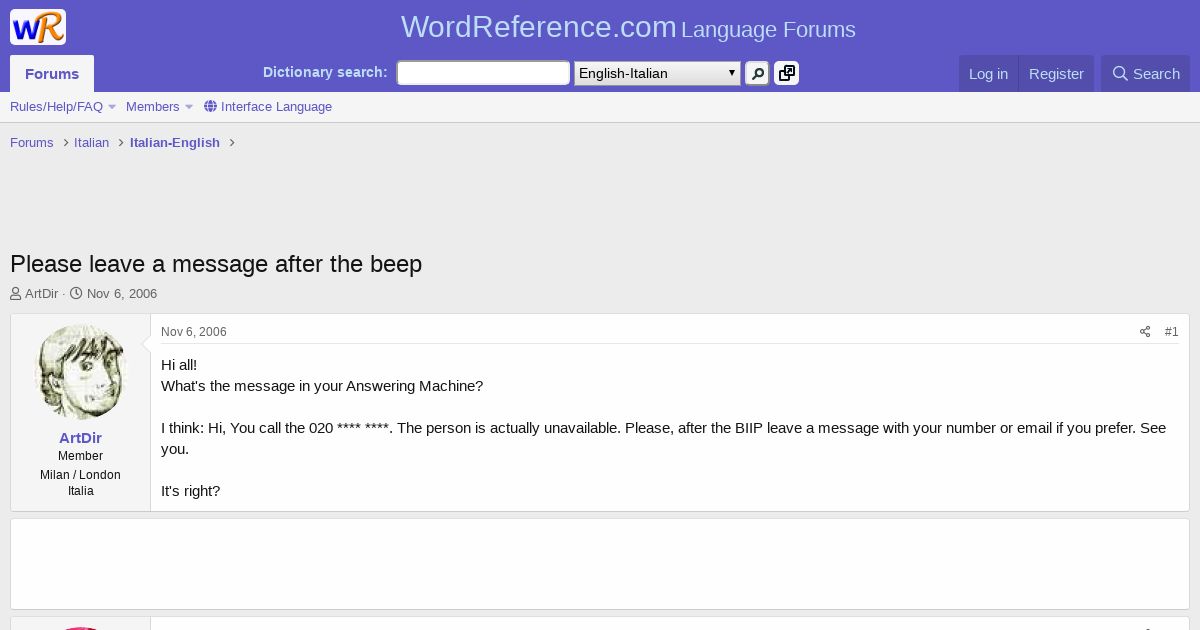Expand the Rules/Help/FAQ menu arrow
This screenshot has height=630, width=1200.
112,107
